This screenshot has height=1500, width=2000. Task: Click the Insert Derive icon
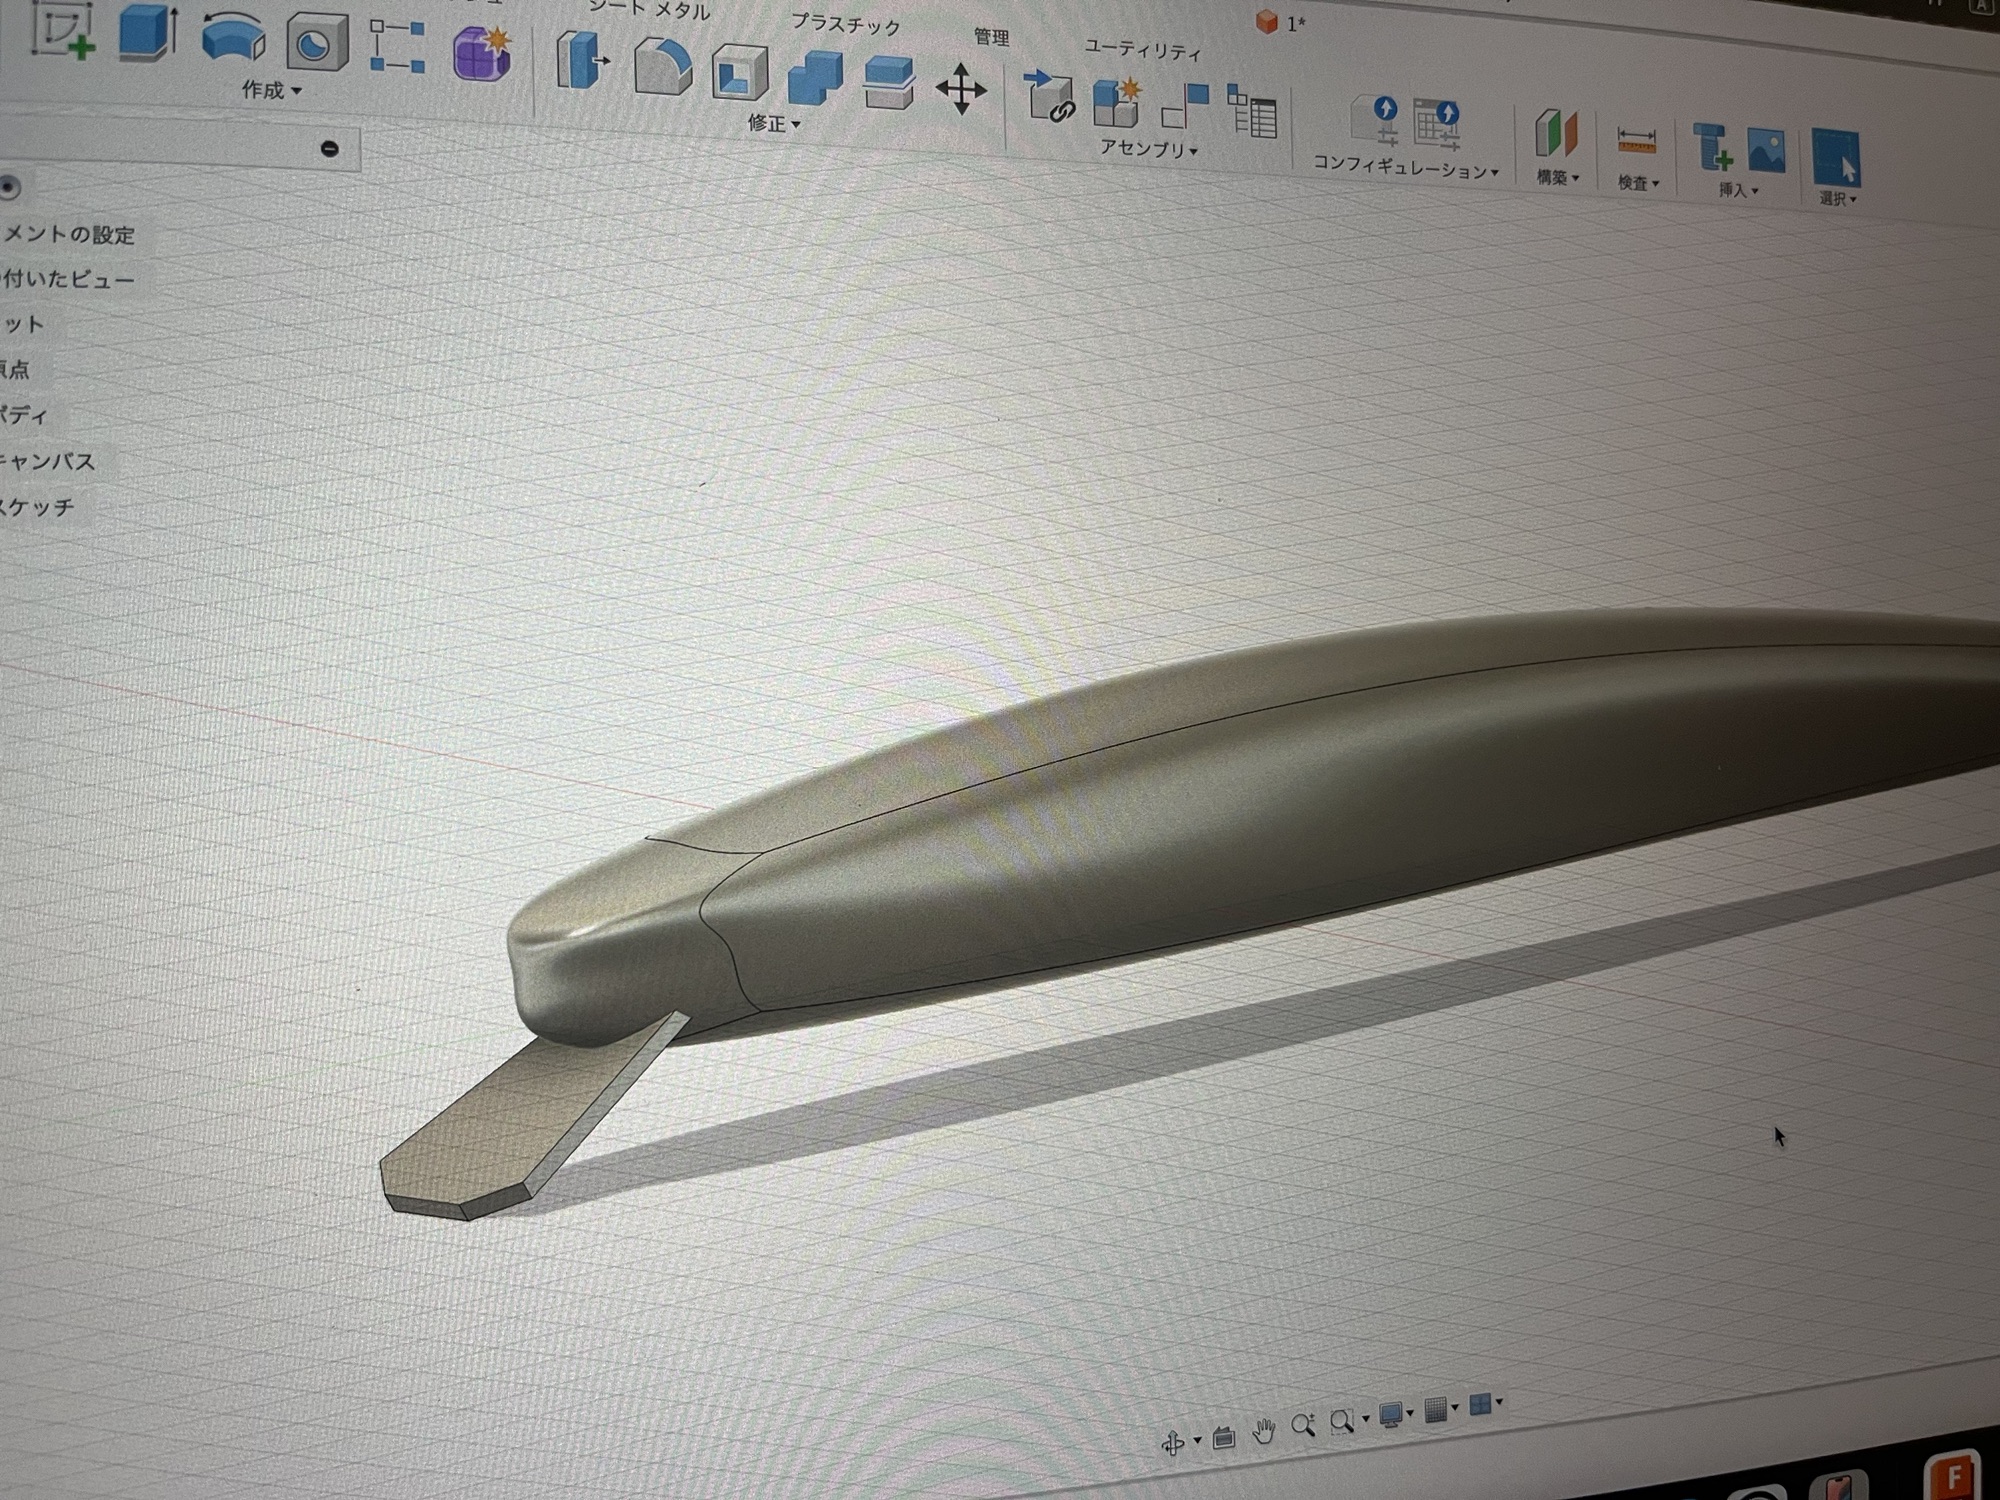tap(1712, 147)
